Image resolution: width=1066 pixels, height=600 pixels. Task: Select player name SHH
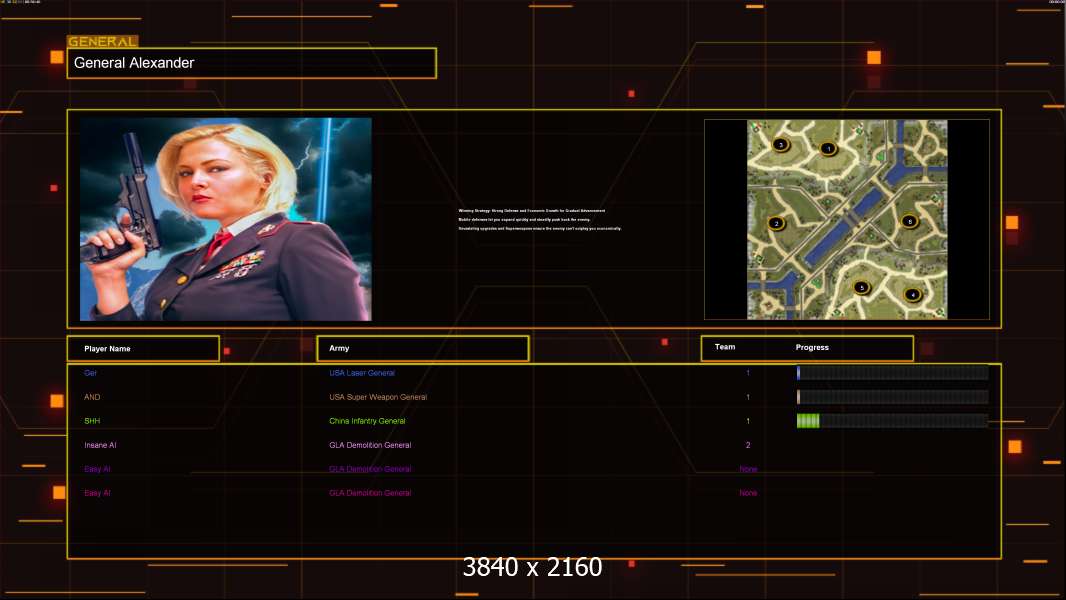tap(92, 421)
